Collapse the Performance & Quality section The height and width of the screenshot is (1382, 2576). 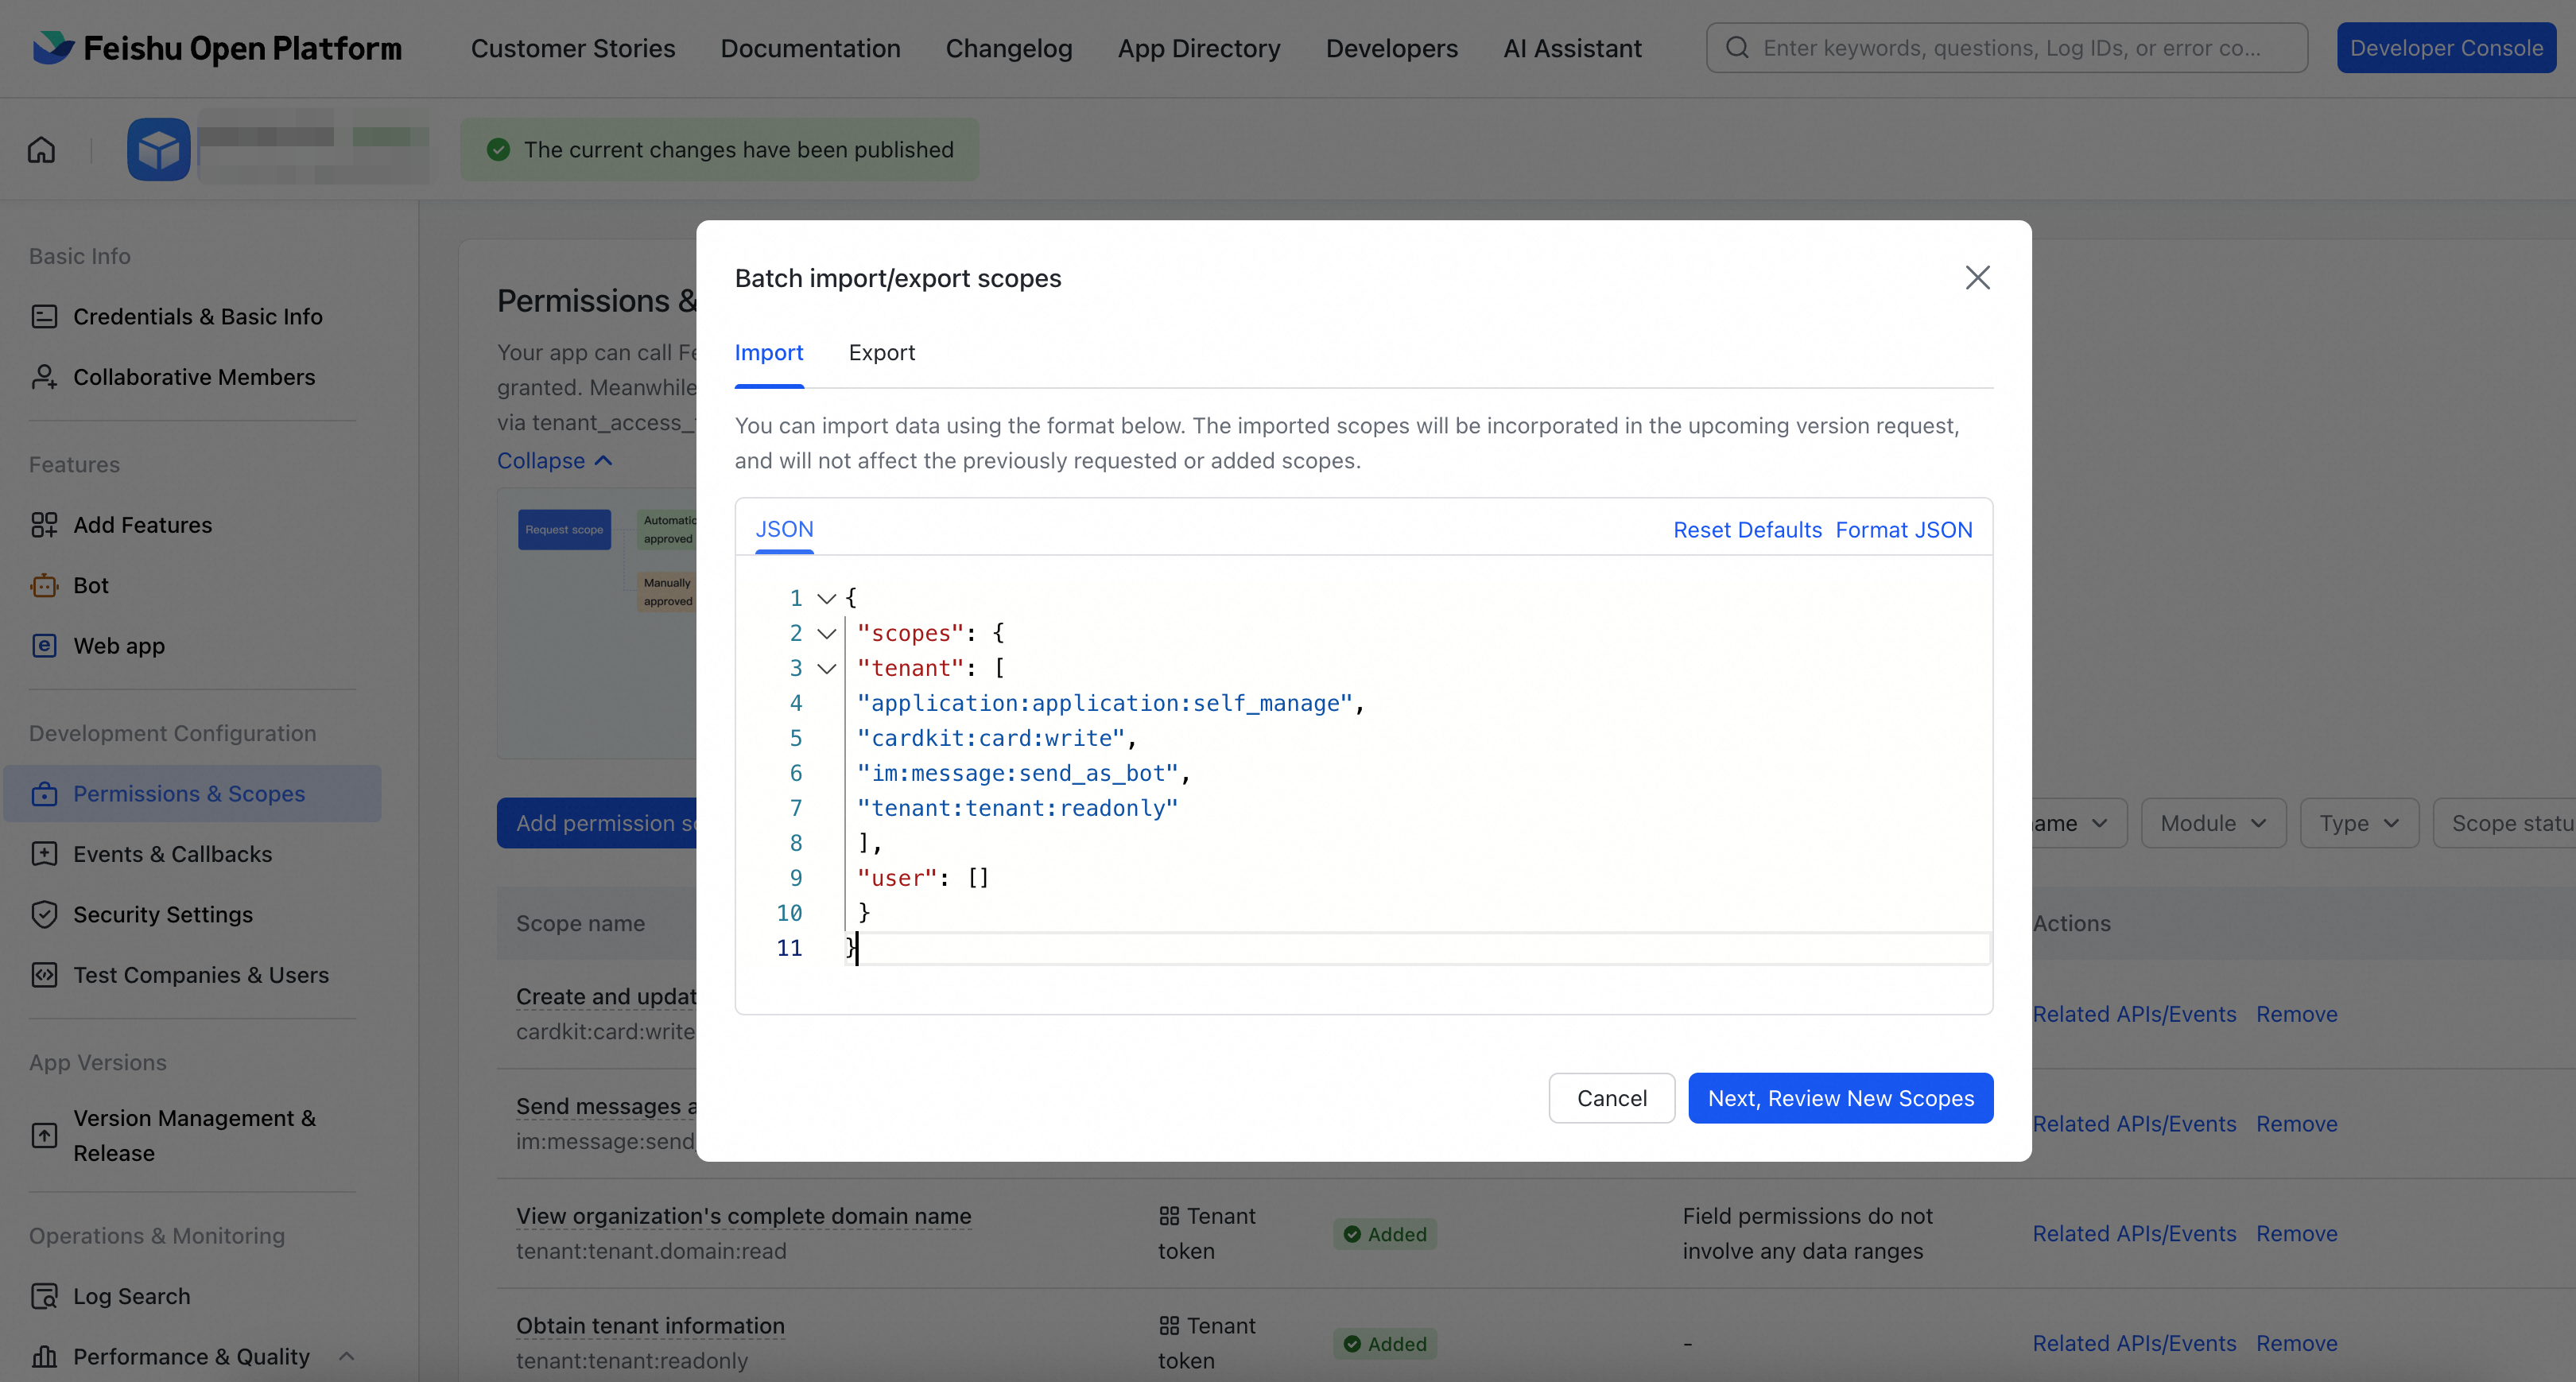(346, 1357)
